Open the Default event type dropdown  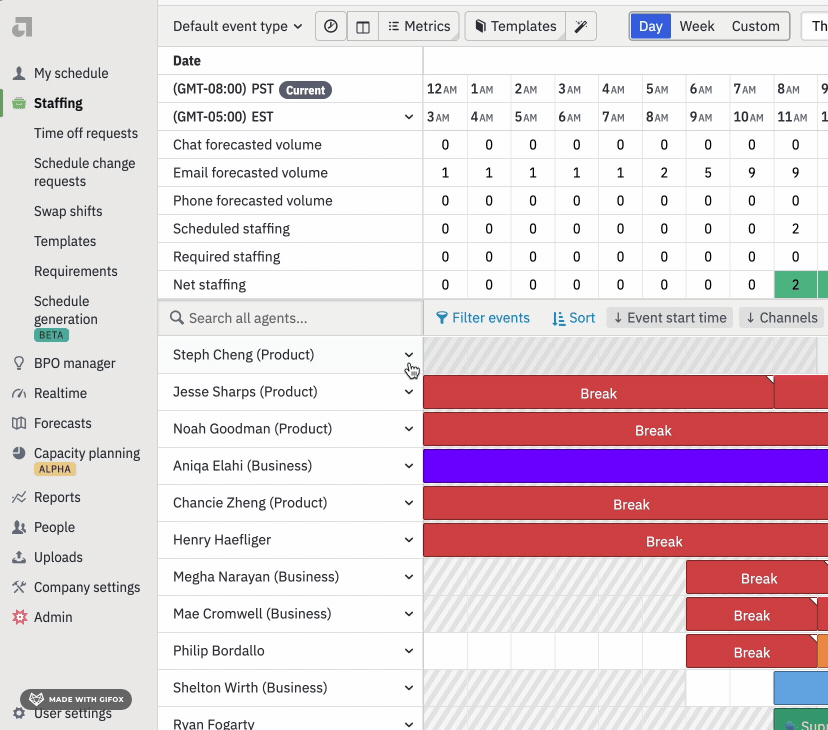click(x=237, y=27)
